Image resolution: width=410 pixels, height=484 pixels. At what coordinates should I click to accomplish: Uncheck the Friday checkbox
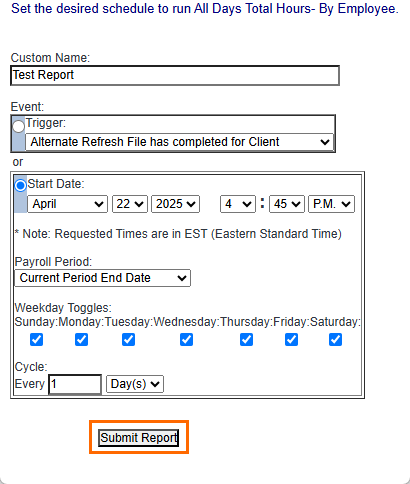tap(291, 340)
